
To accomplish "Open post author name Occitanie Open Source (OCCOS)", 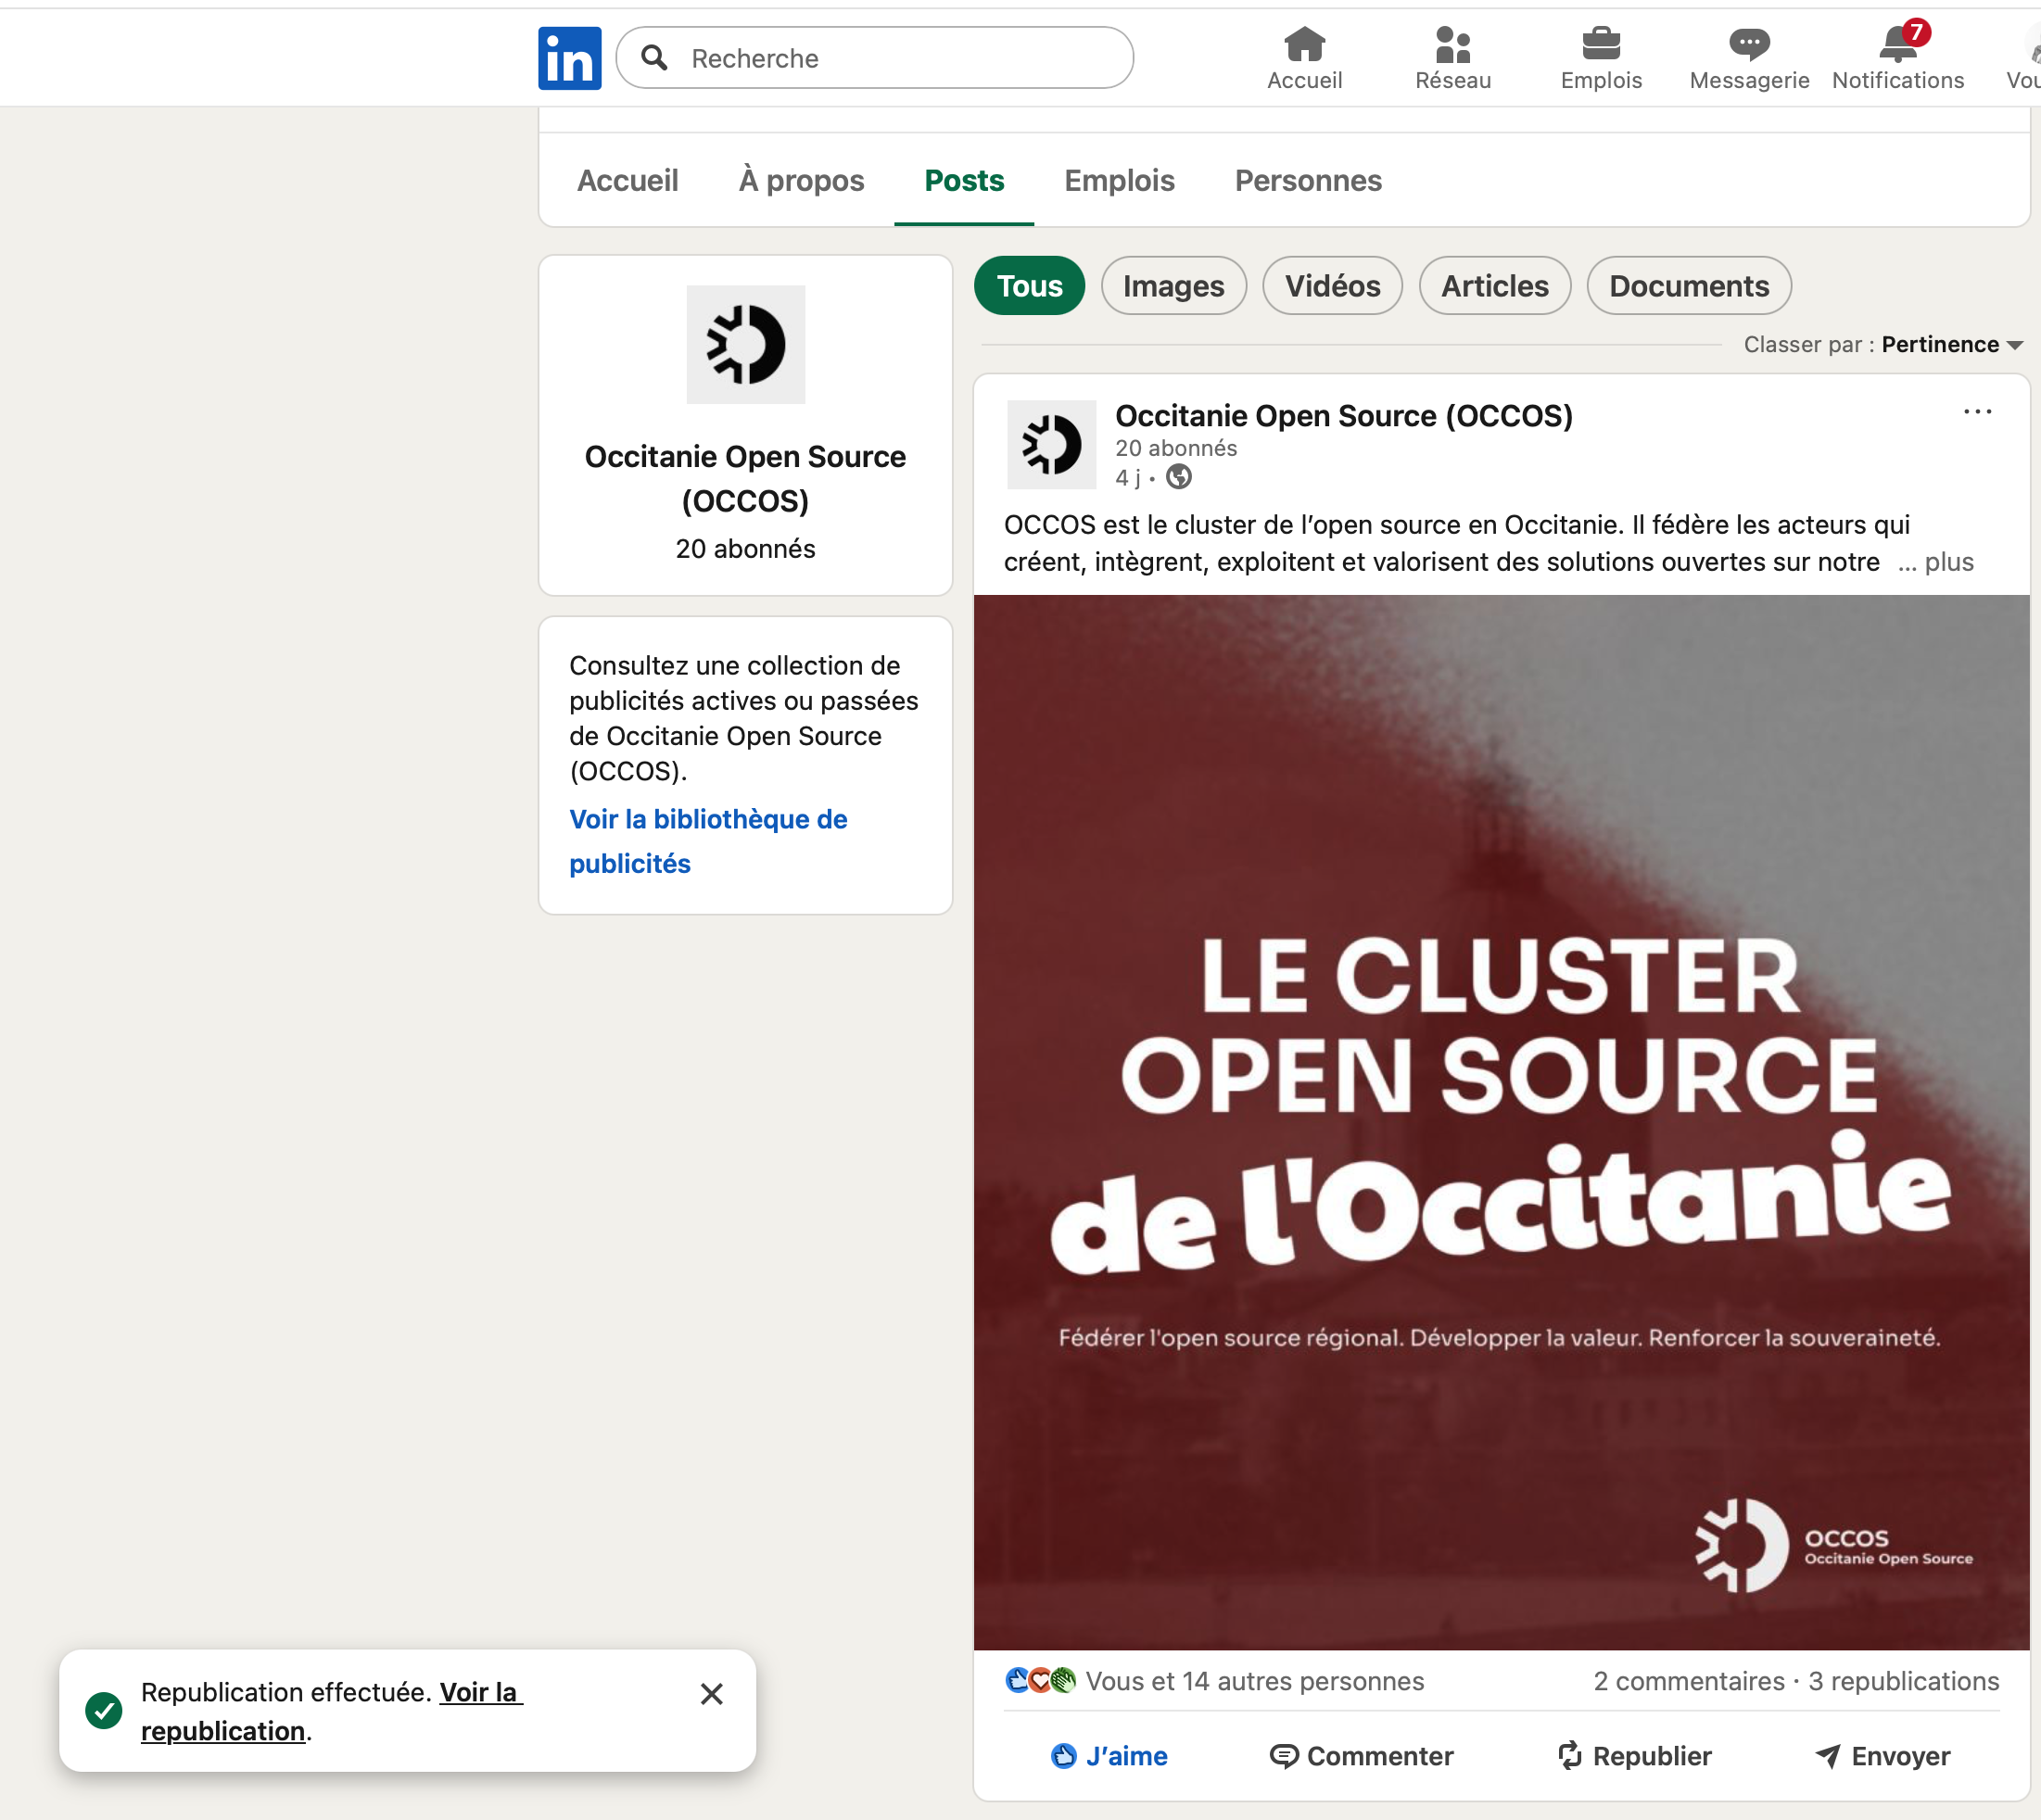I will coord(1344,416).
